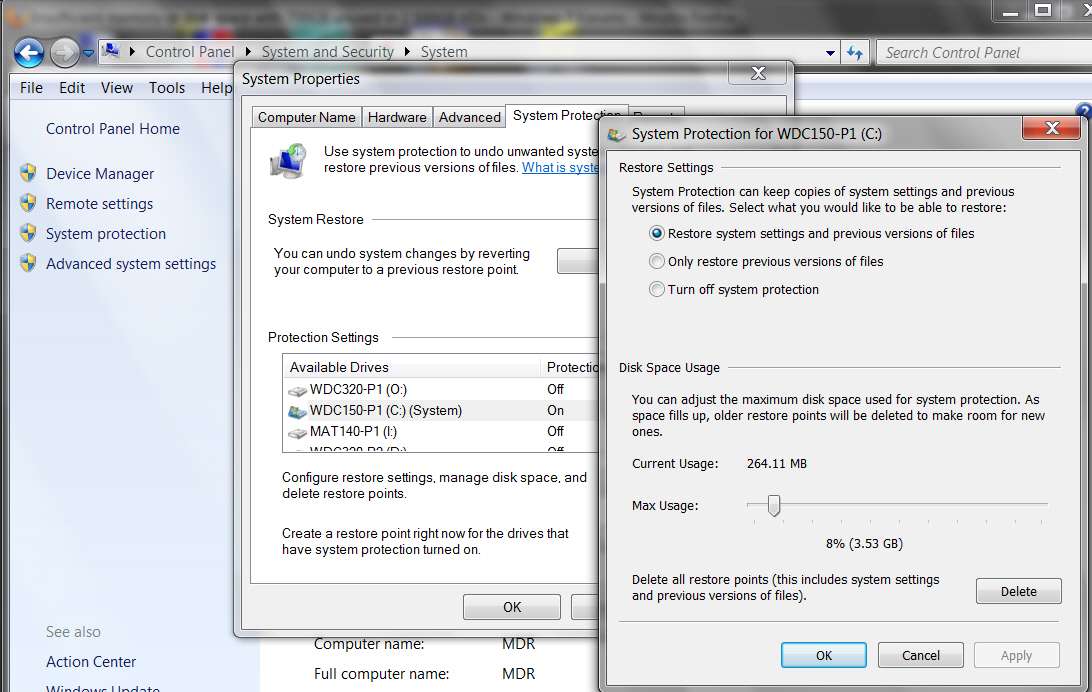Click the grey Forward navigation arrow
Image resolution: width=1092 pixels, height=692 pixels.
[x=65, y=53]
